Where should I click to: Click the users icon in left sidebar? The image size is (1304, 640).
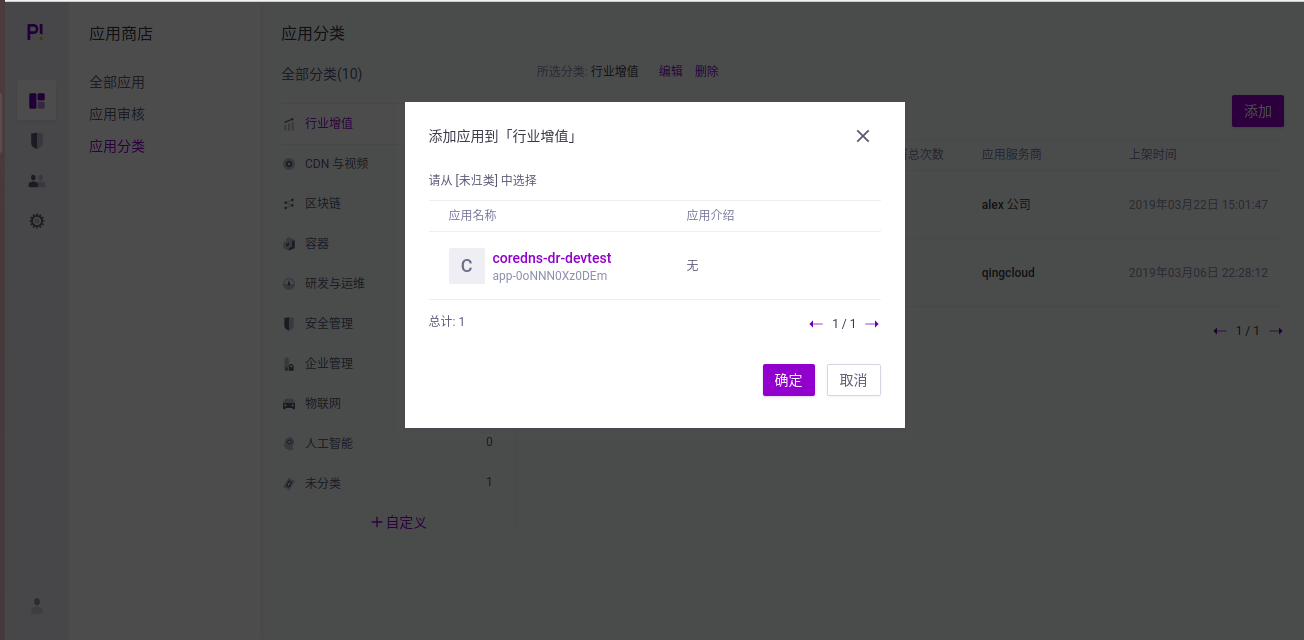(x=36, y=180)
